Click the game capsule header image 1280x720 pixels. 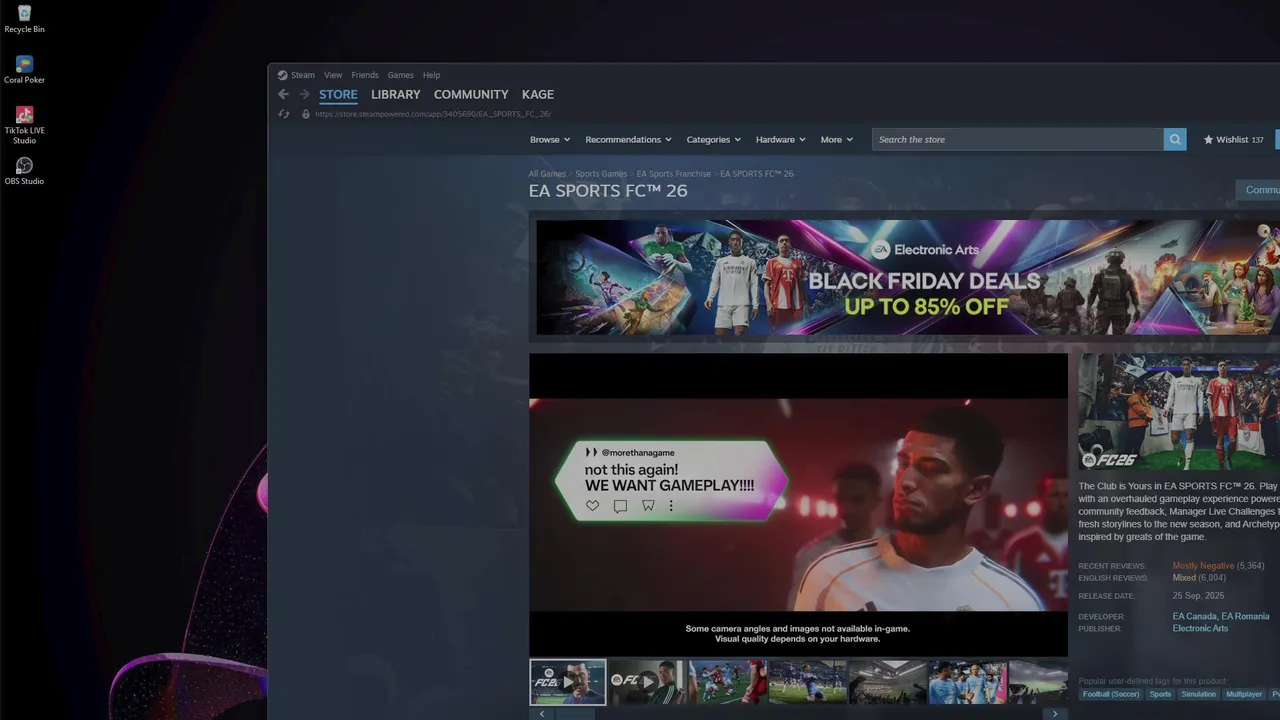tap(1179, 412)
